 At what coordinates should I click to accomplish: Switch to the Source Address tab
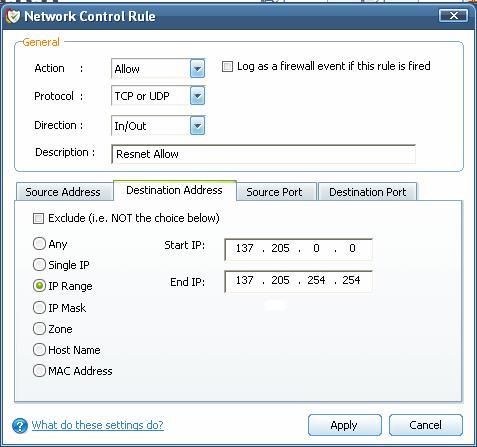(63, 192)
